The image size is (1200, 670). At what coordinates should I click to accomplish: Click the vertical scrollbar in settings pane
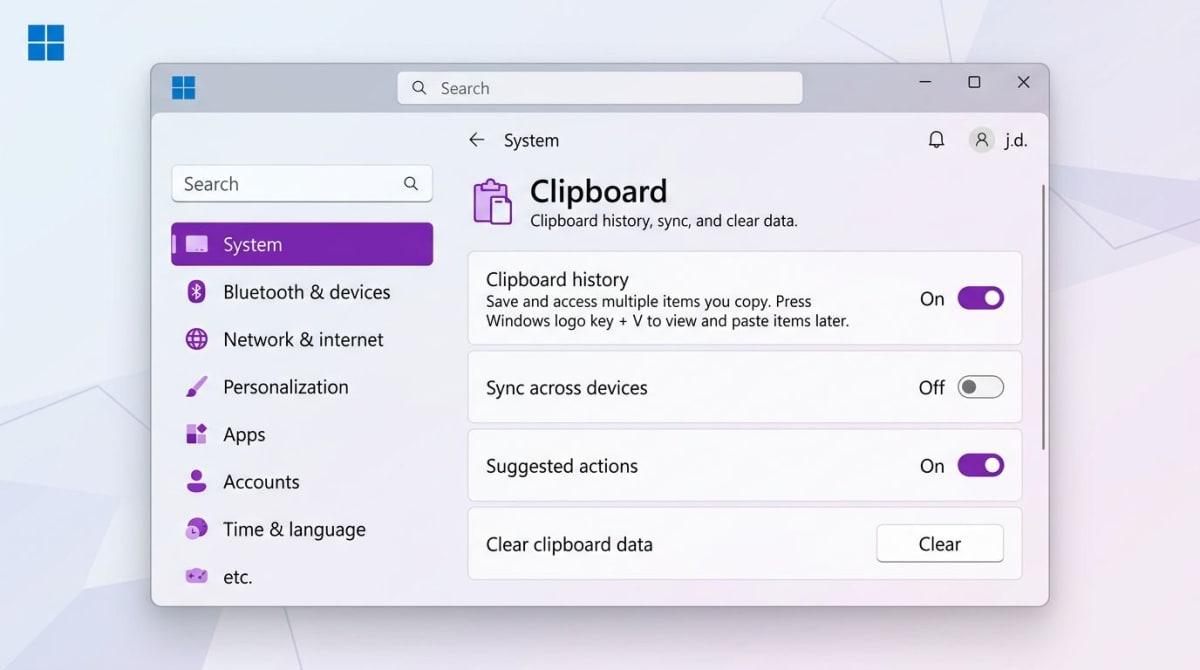(1043, 316)
